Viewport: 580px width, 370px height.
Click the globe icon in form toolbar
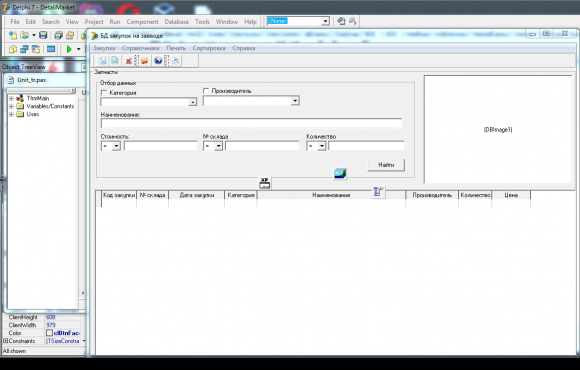click(158, 61)
